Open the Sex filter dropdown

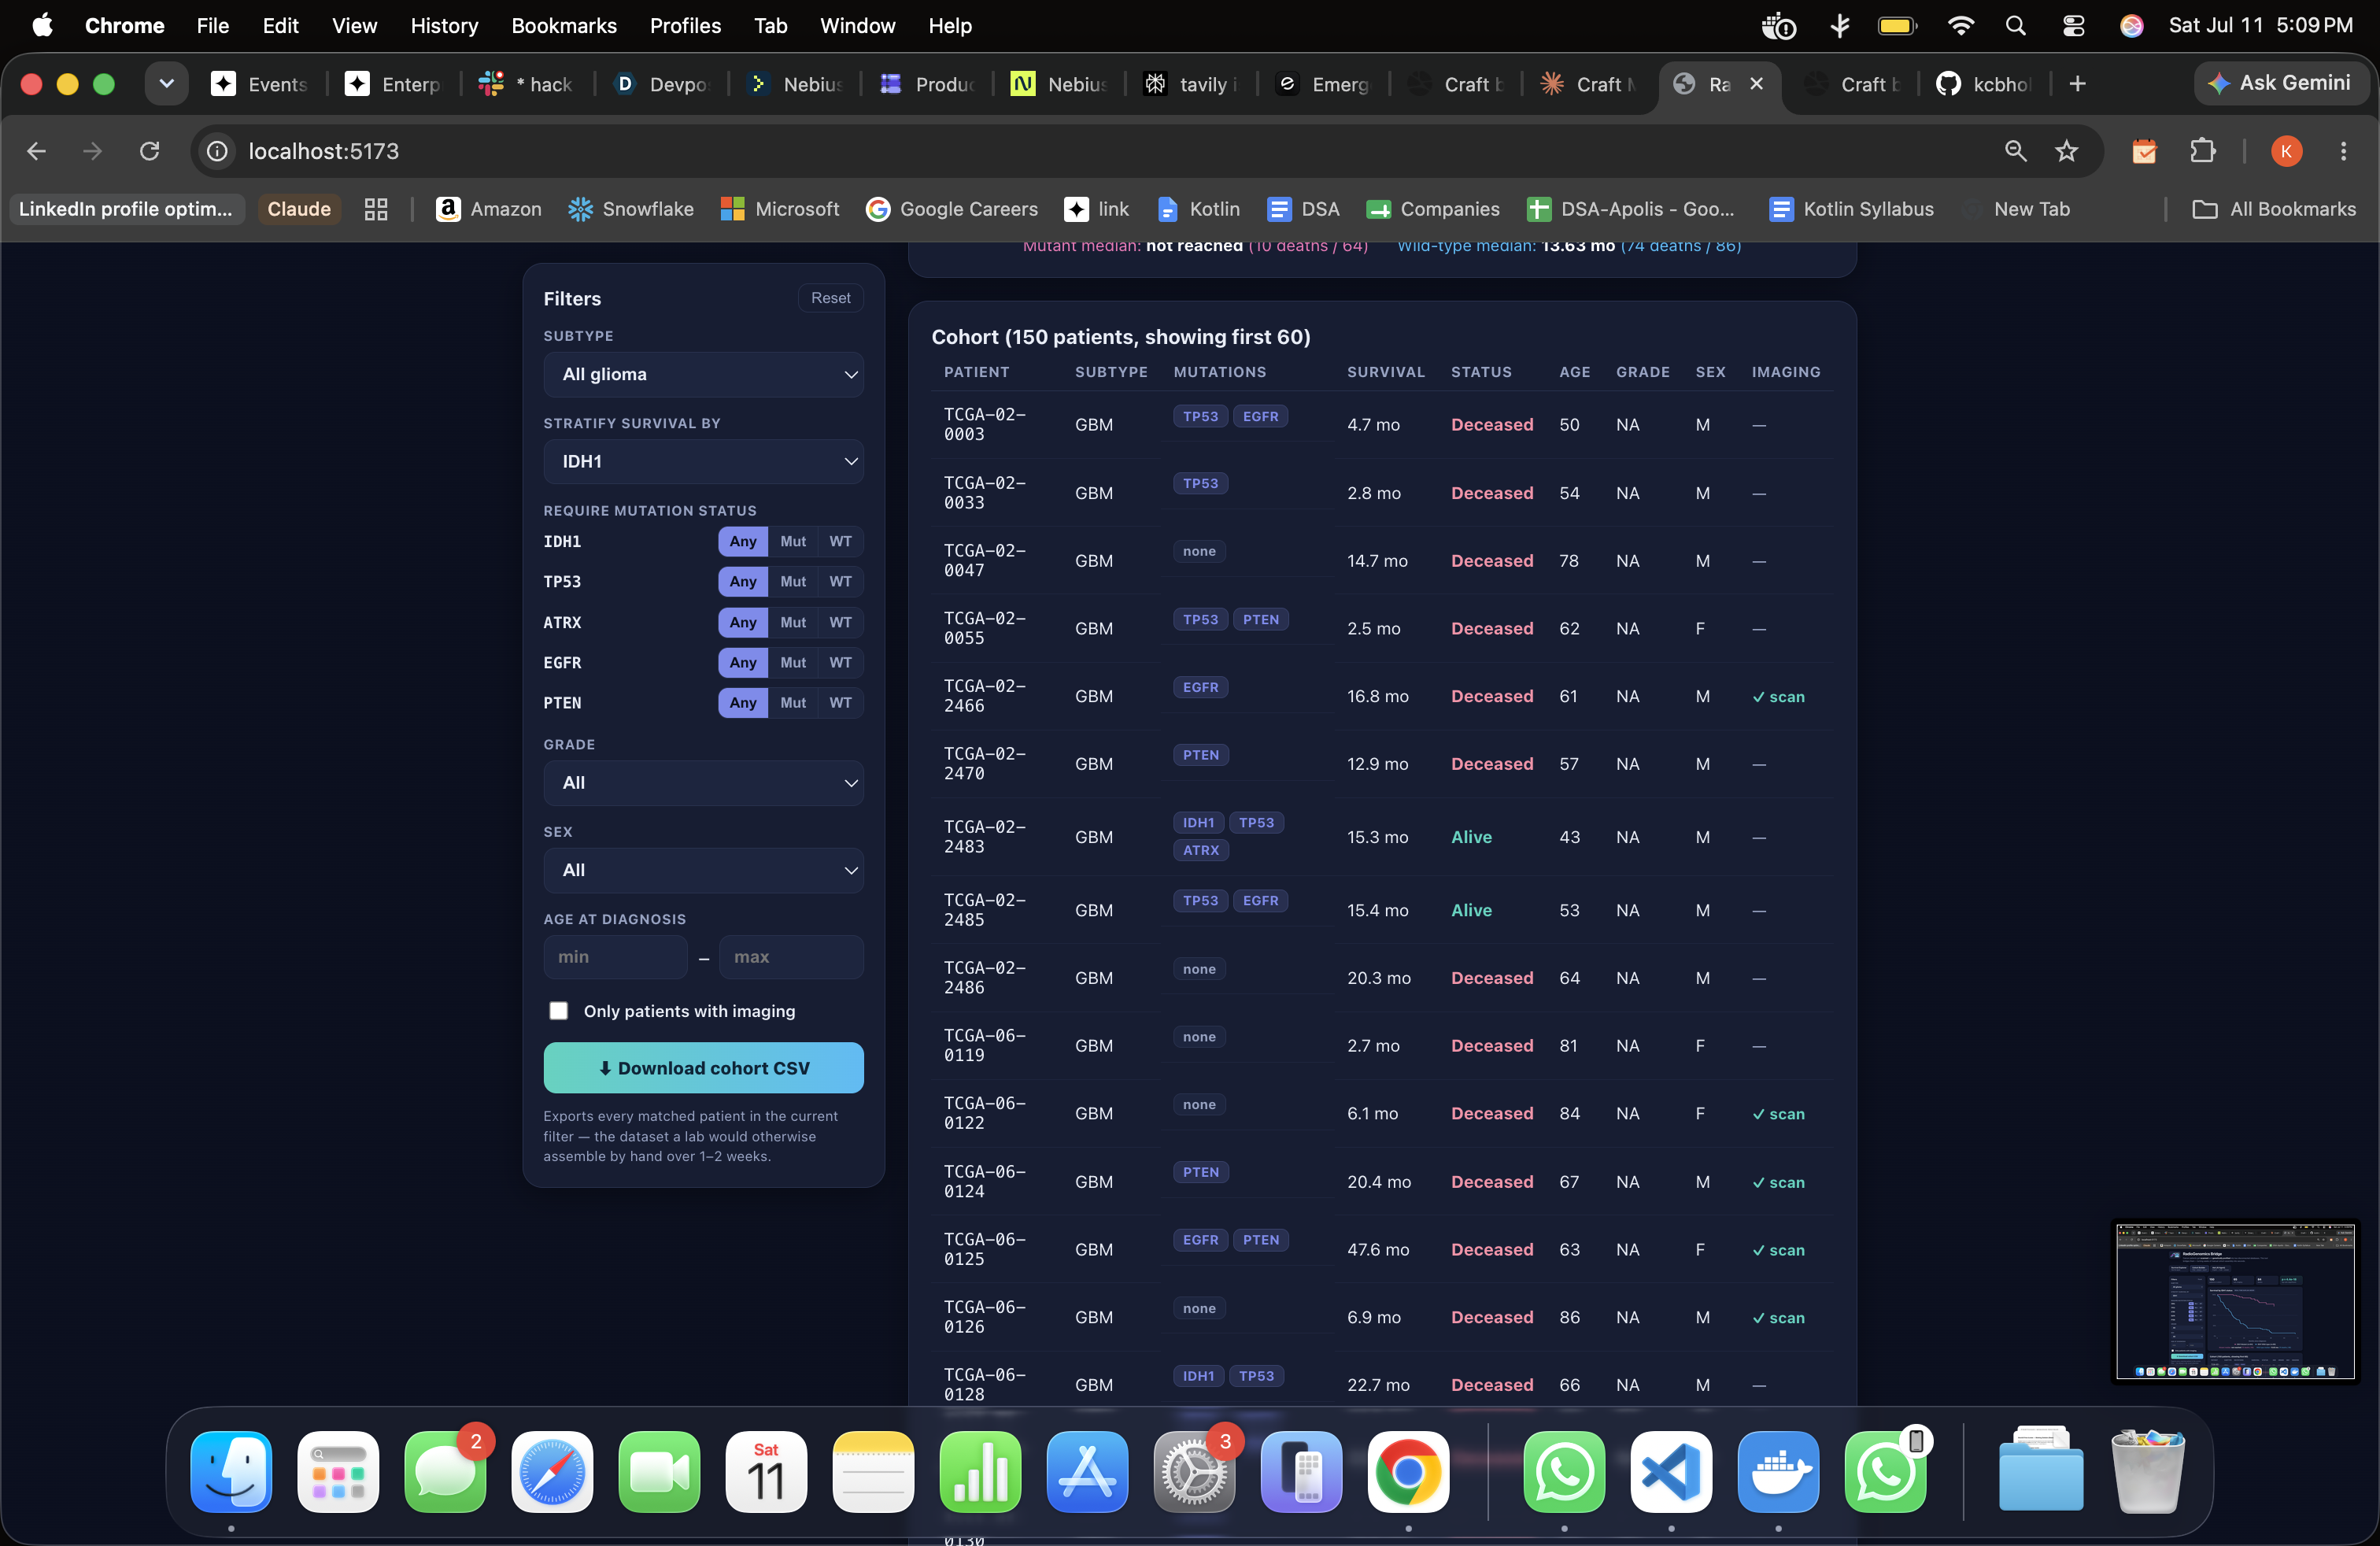(703, 869)
